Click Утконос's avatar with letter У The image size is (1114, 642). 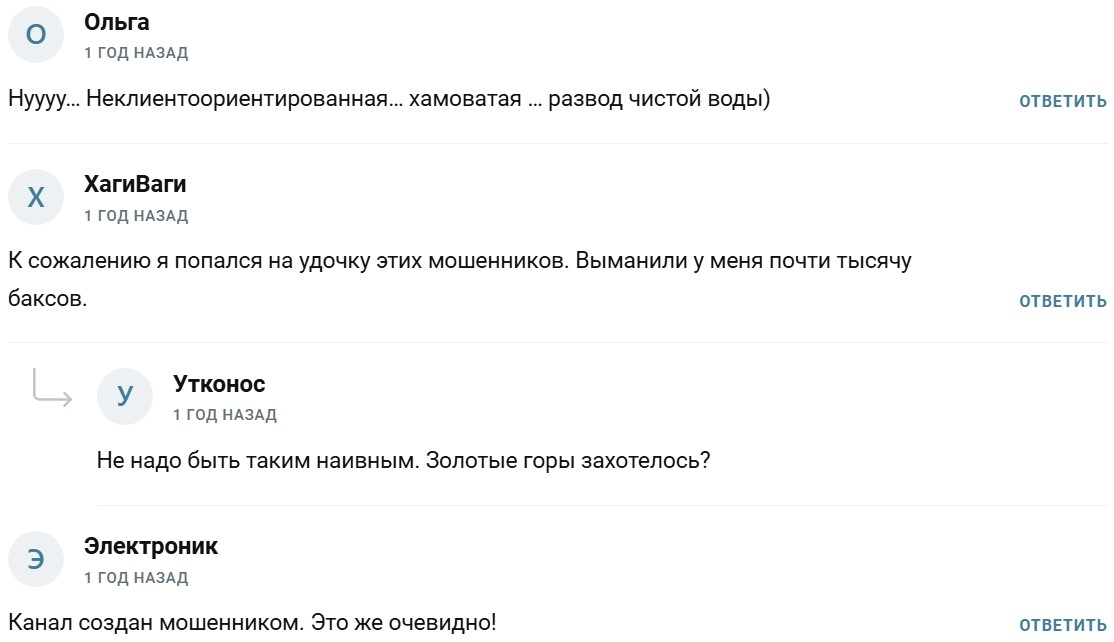click(x=125, y=396)
